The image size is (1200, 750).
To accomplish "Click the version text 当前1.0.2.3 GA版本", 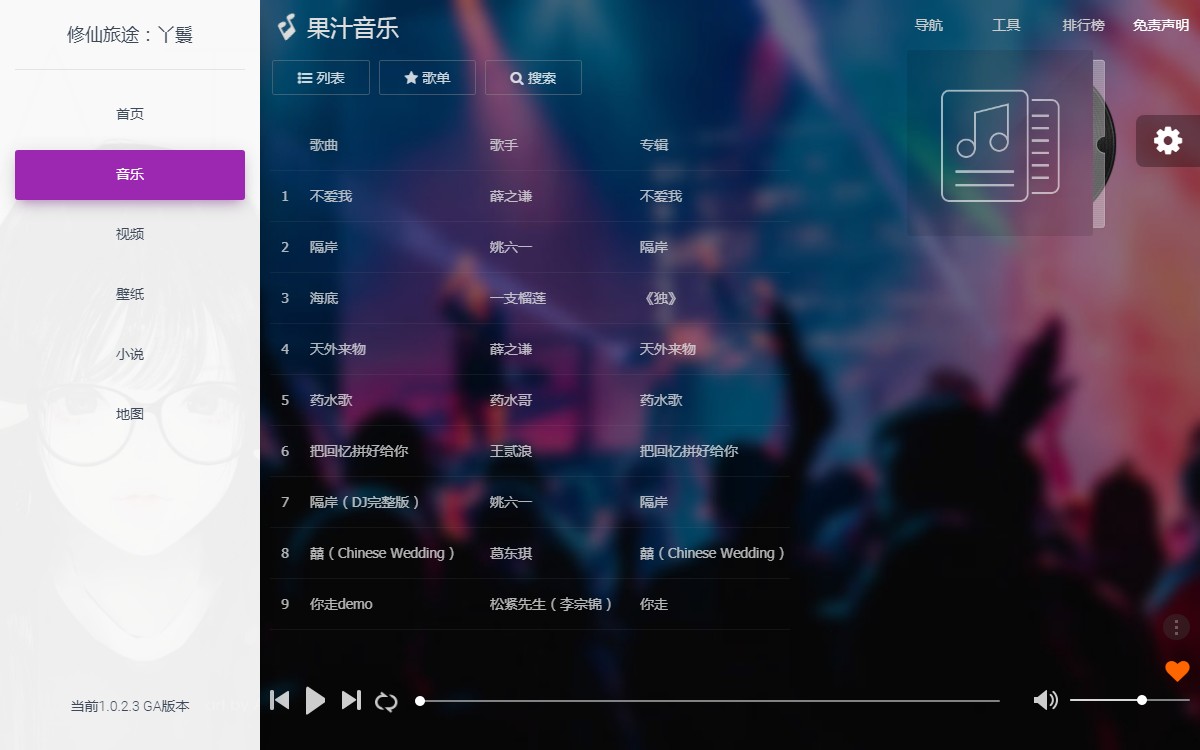I will click(130, 706).
